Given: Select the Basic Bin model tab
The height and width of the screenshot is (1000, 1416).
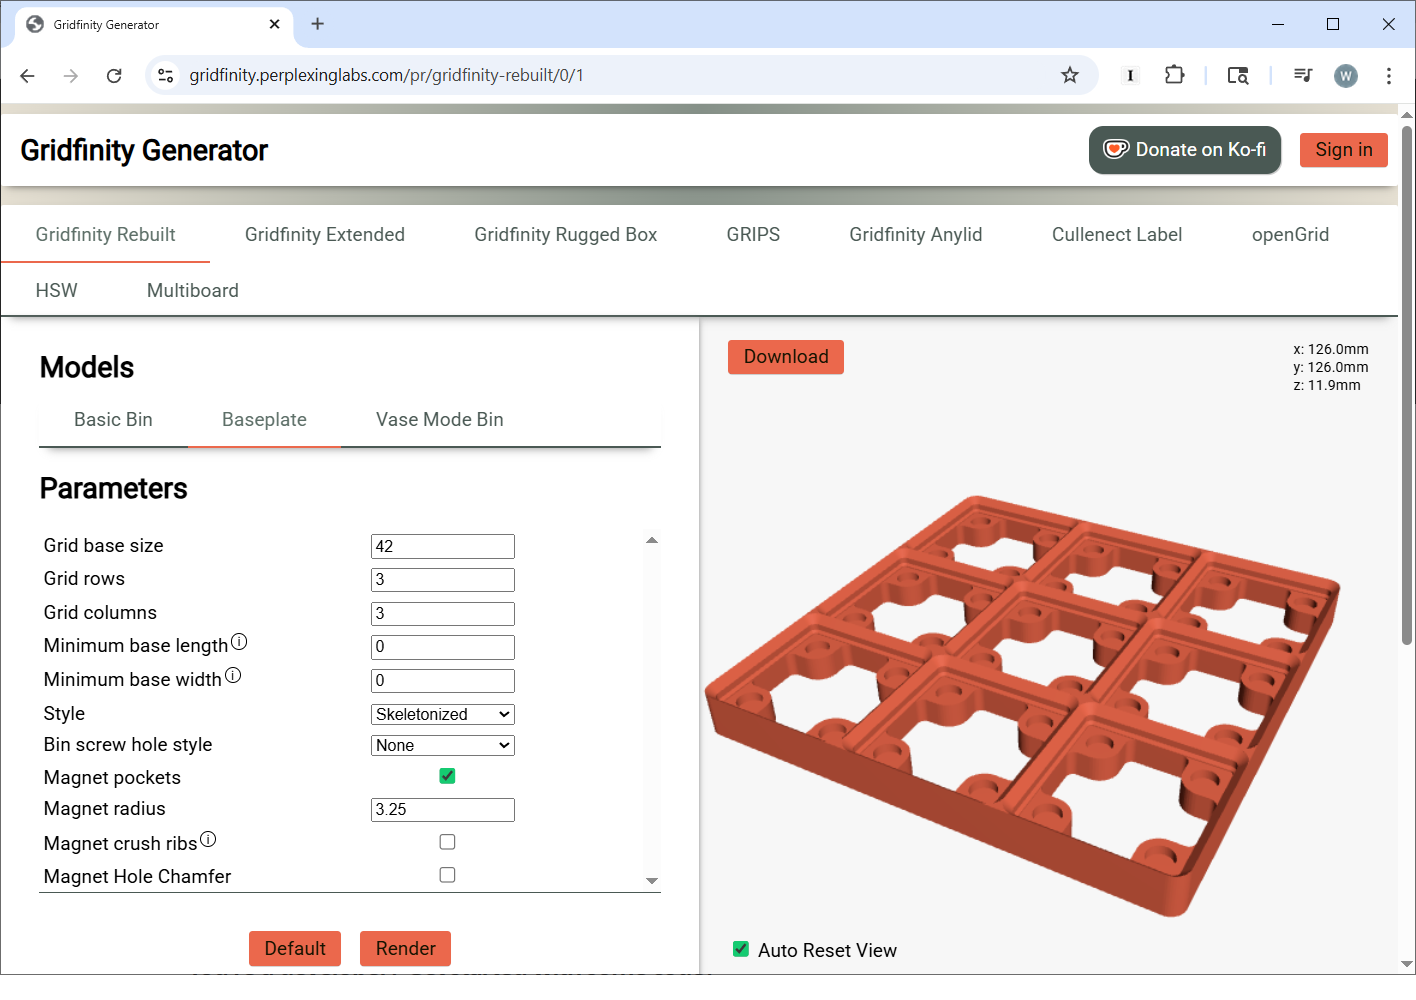Looking at the screenshot, I should (113, 420).
